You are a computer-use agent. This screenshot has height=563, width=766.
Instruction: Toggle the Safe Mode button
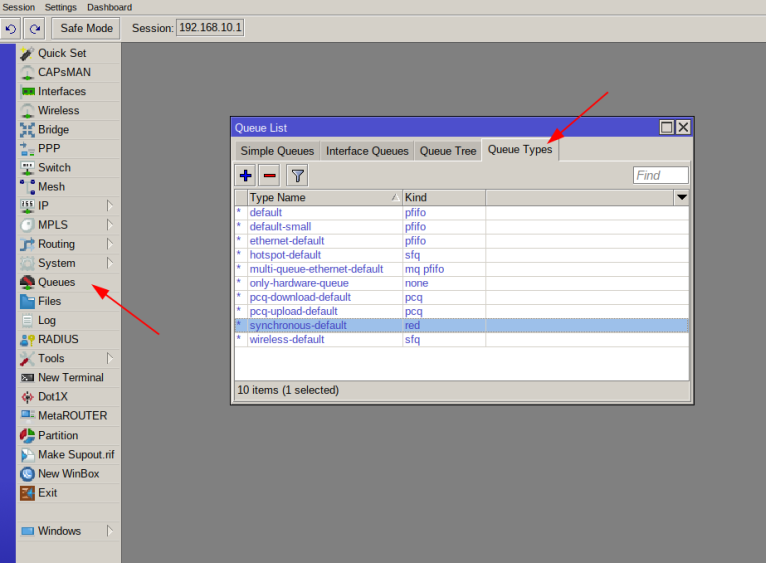tap(86, 28)
